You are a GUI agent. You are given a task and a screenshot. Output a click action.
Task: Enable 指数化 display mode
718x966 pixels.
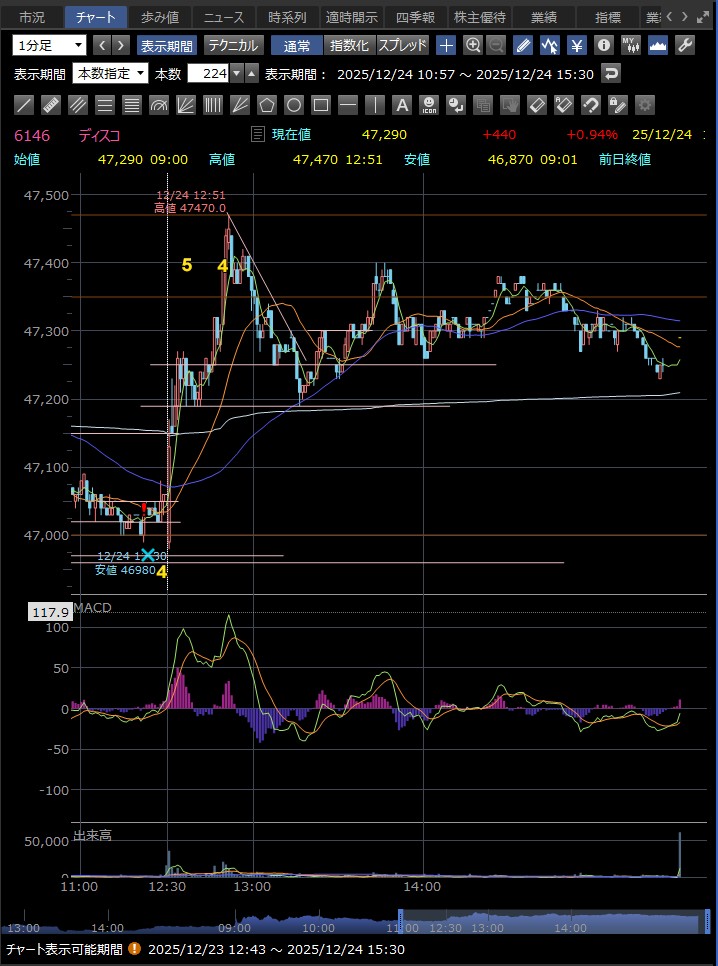pos(349,45)
